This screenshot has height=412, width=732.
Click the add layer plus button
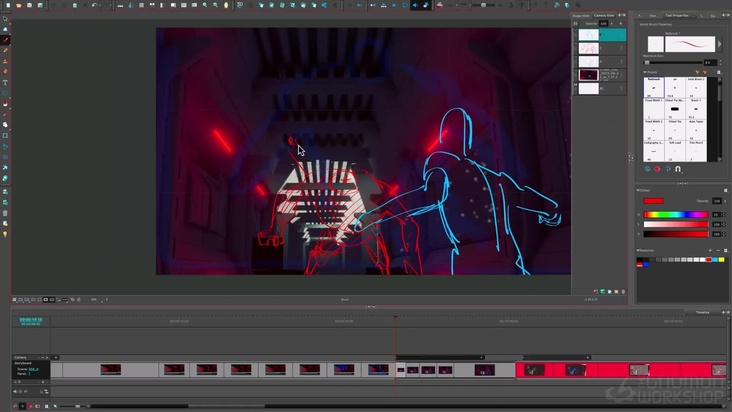tap(622, 24)
